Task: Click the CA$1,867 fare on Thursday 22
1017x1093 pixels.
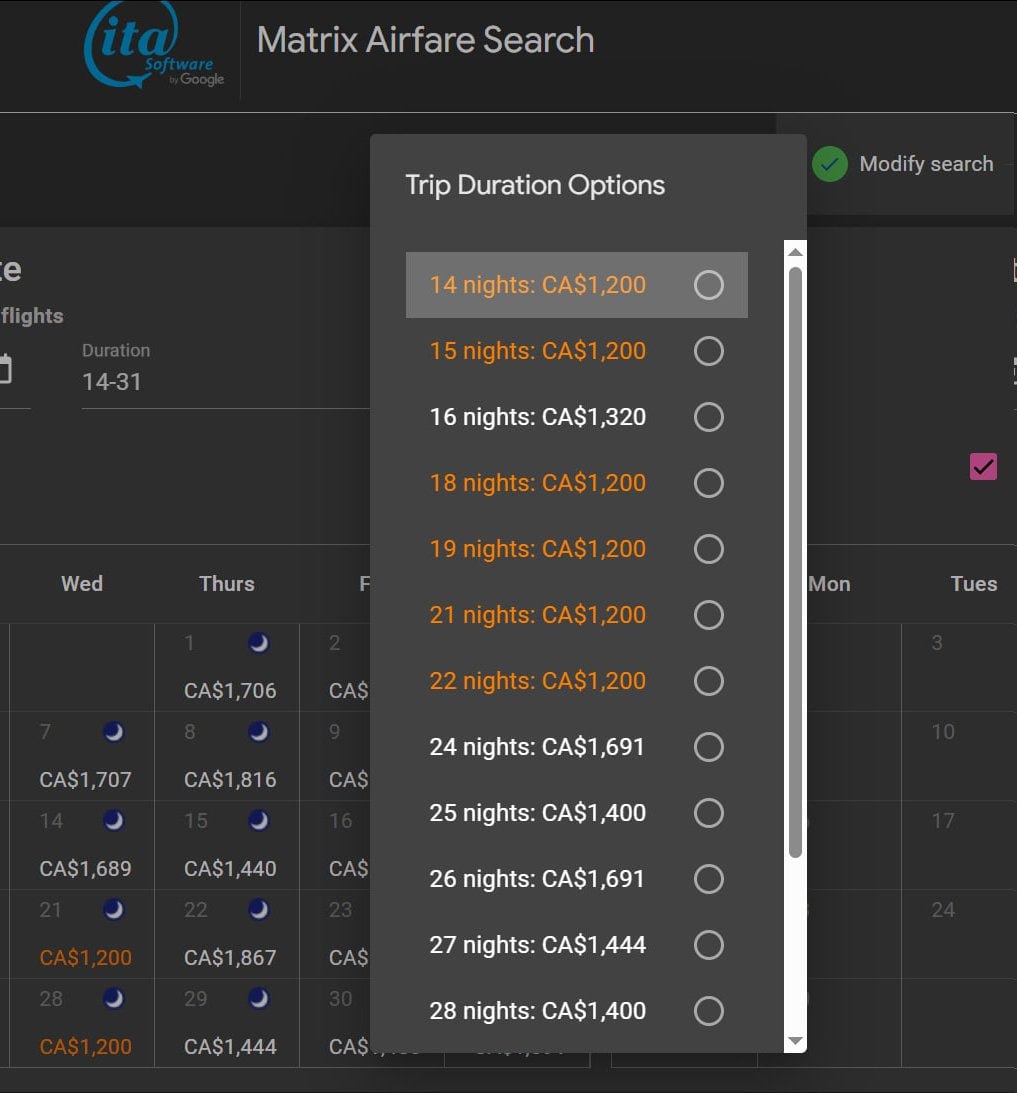Action: 230,958
